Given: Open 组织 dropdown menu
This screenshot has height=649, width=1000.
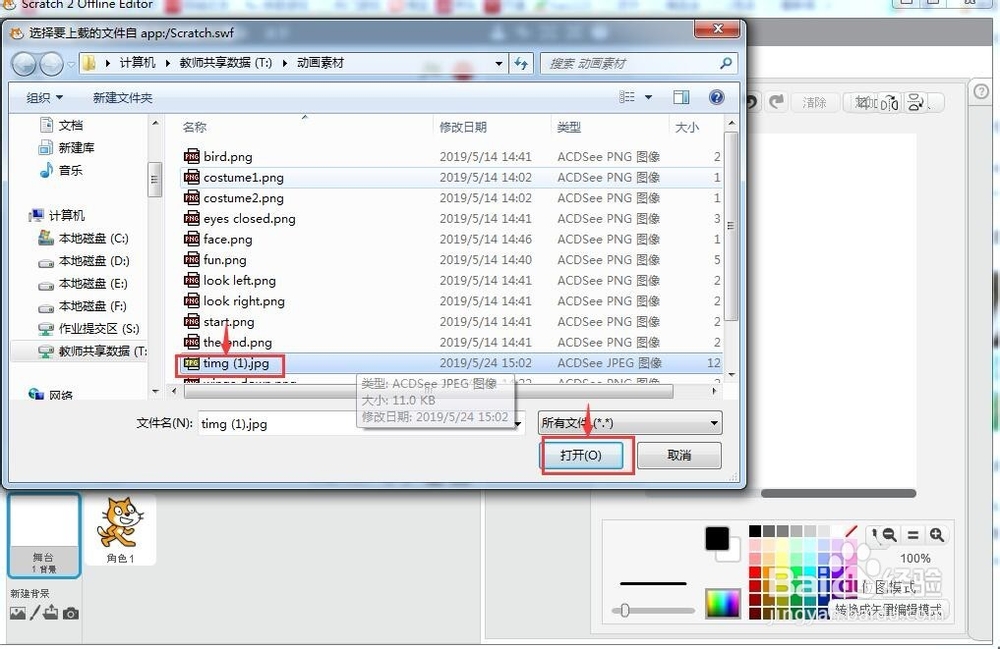Looking at the screenshot, I should coord(45,98).
